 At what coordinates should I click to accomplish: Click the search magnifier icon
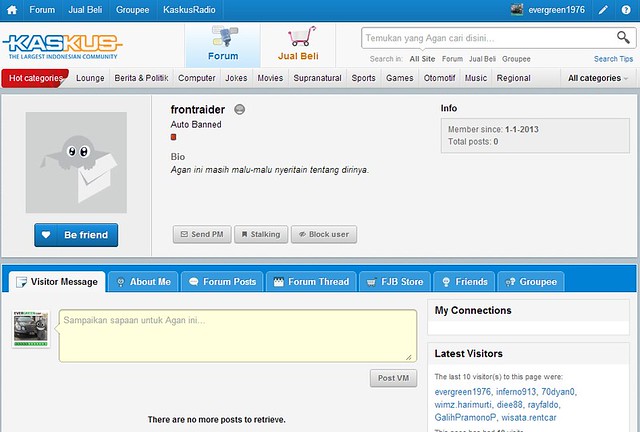click(622, 38)
